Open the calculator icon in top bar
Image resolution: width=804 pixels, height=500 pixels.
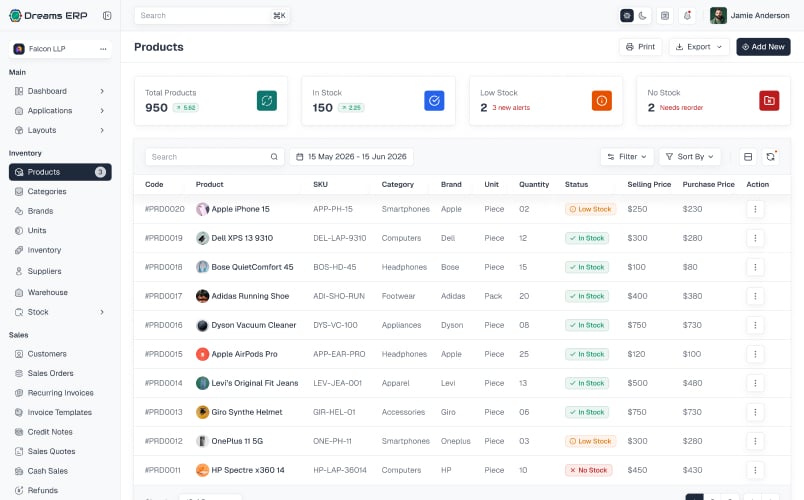point(665,16)
